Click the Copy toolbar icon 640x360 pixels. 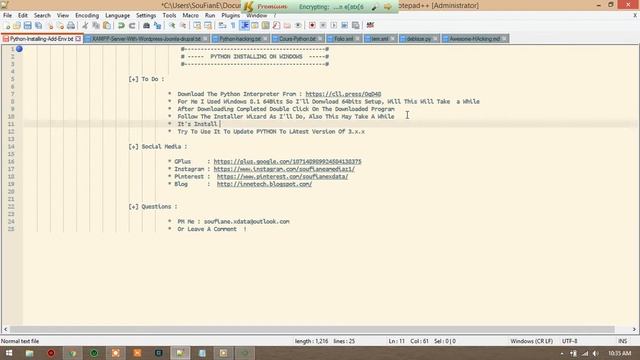(96, 25)
